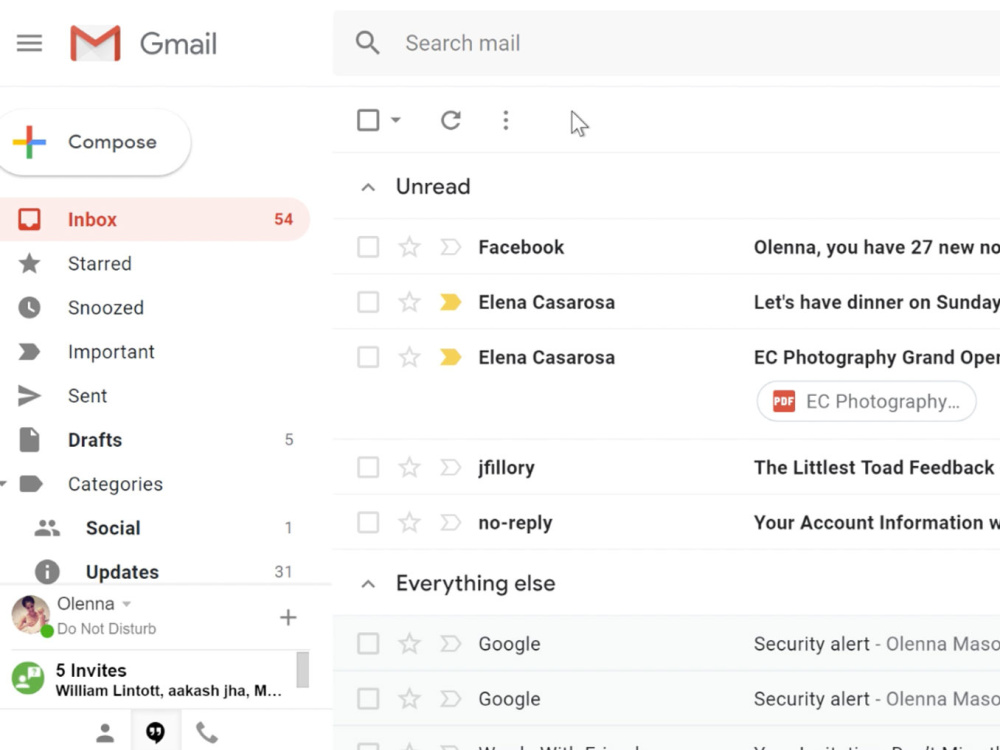Viewport: 1000px width, 750px height.
Task: Click Olenna's profile avatar
Action: pos(31,615)
